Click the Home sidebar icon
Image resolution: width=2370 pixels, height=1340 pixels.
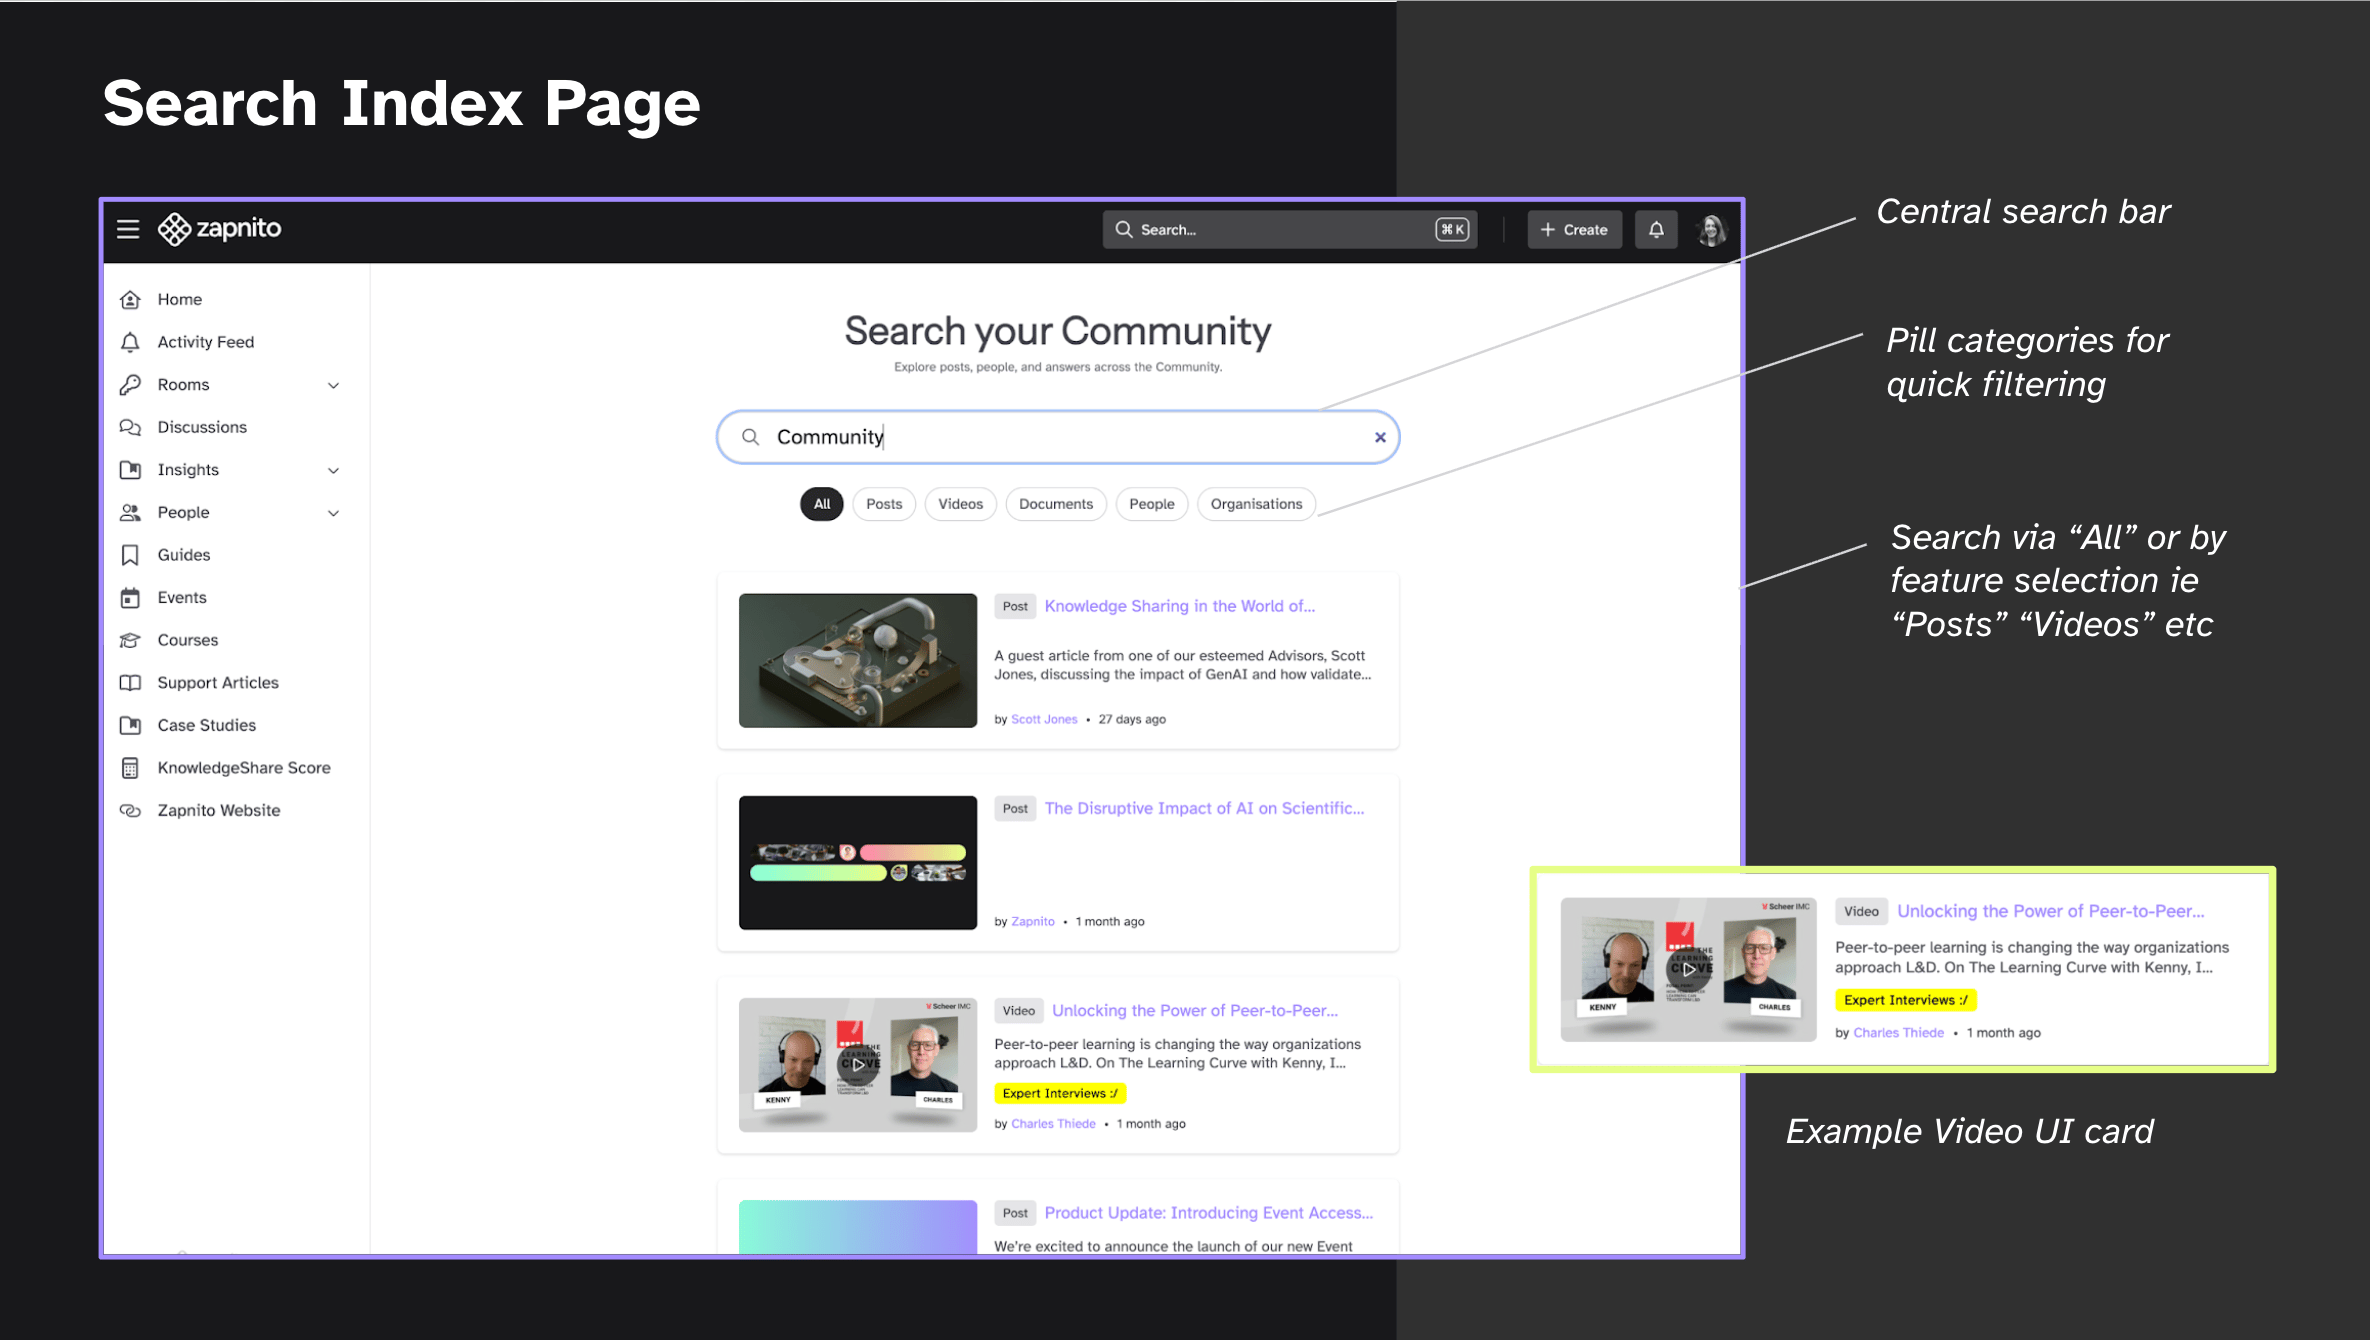click(x=130, y=299)
